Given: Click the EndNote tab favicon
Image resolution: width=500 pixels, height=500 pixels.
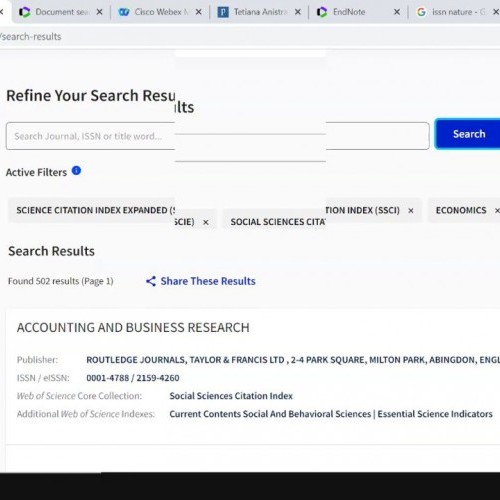Looking at the screenshot, I should pos(322,12).
